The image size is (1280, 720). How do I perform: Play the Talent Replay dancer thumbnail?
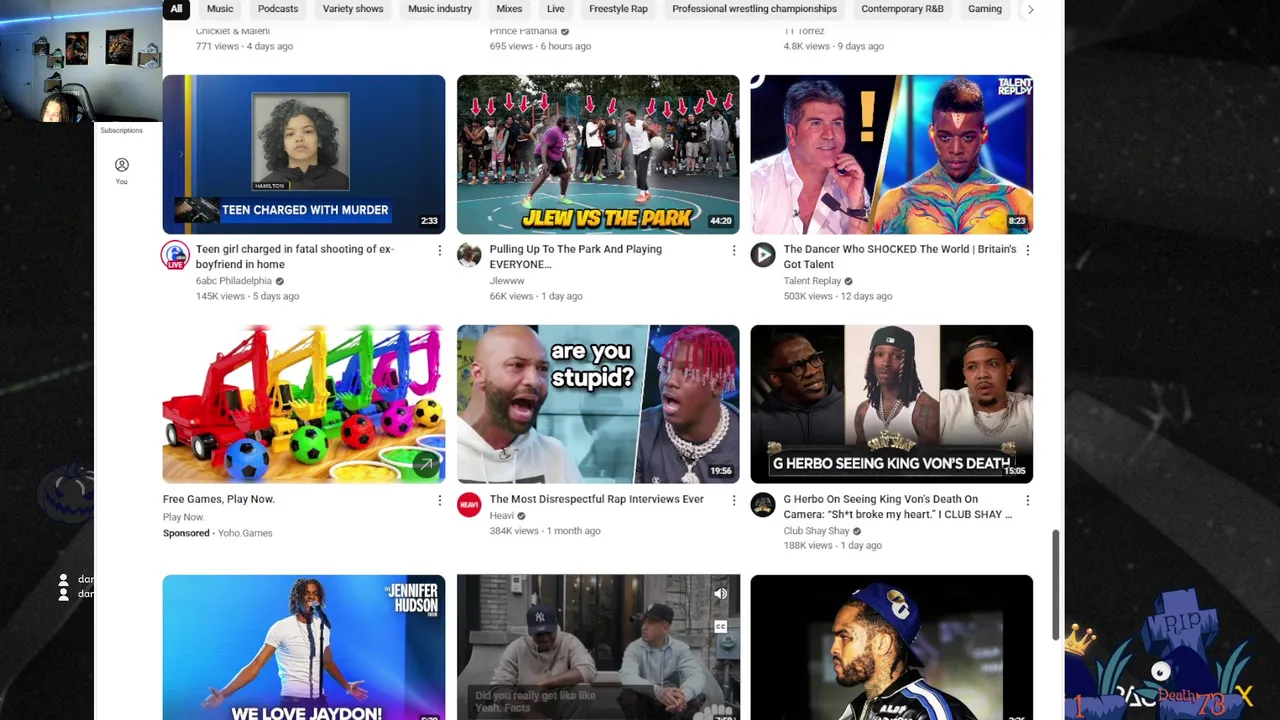click(892, 154)
